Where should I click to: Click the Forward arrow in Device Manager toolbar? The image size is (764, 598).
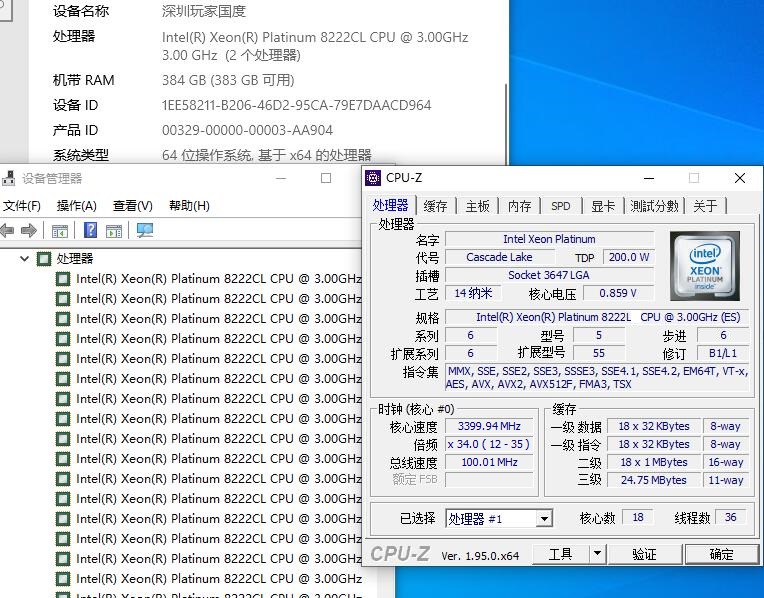29,230
